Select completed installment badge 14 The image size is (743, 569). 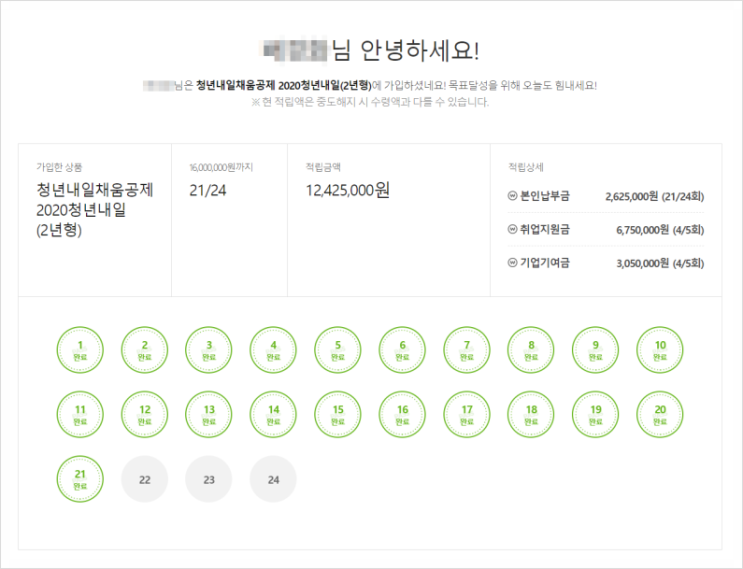coord(273,415)
